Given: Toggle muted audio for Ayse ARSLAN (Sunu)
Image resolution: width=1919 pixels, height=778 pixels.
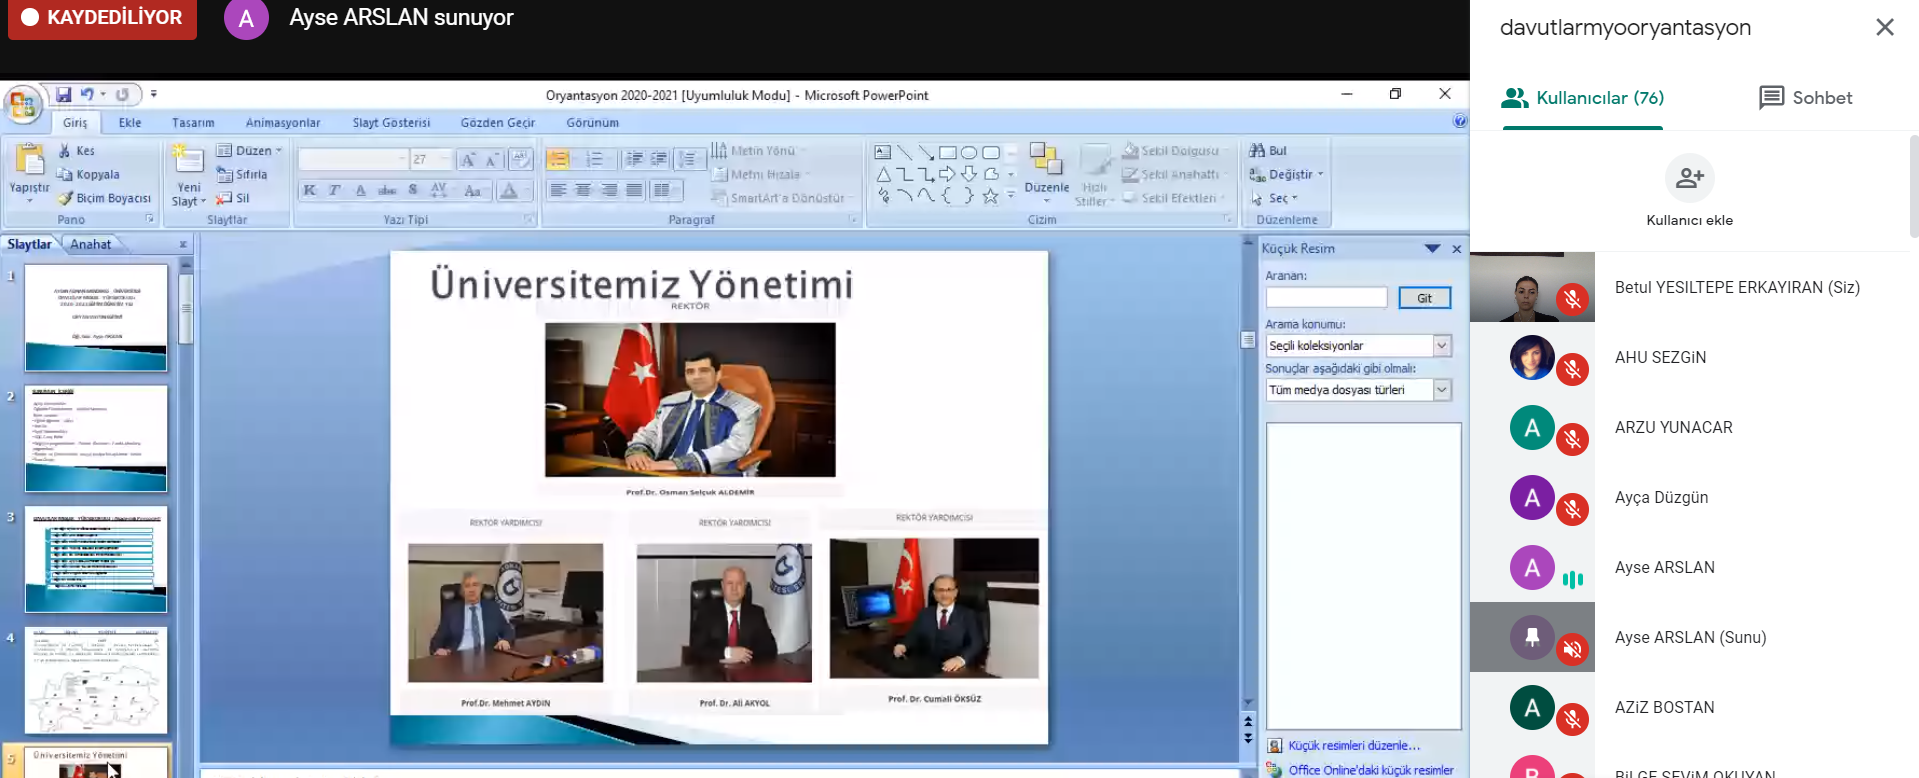Looking at the screenshot, I should click(x=1572, y=650).
